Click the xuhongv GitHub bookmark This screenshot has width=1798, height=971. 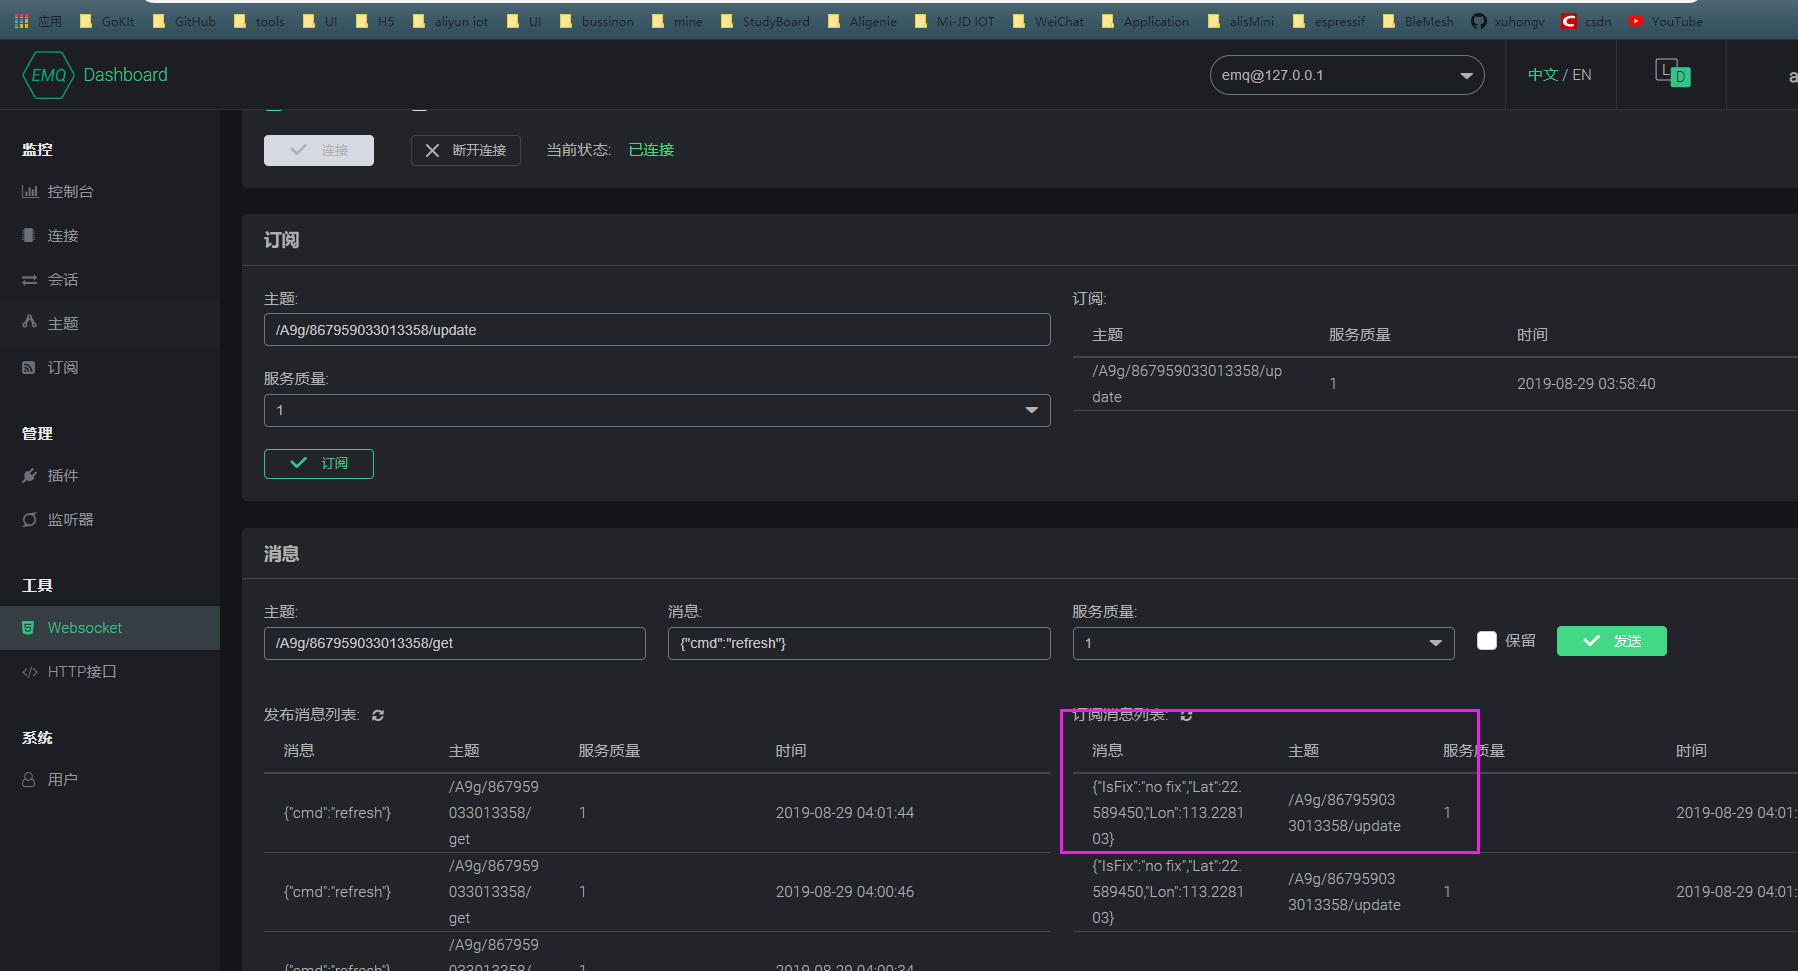tap(1508, 21)
